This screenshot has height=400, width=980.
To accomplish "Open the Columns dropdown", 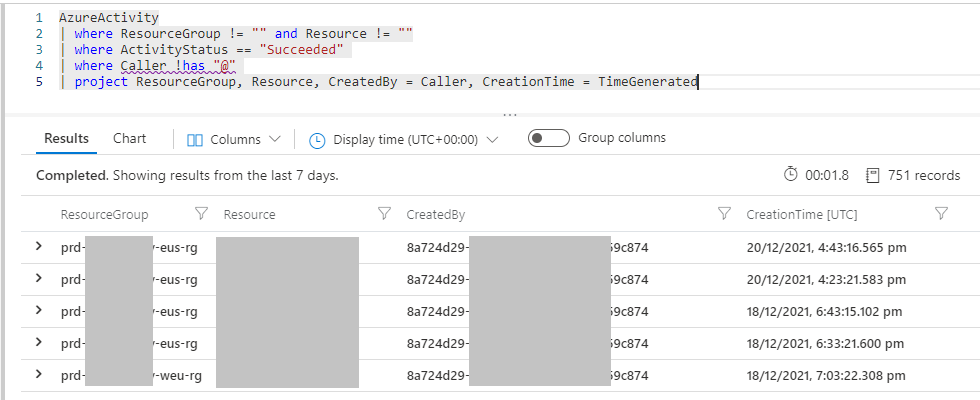I will [234, 140].
